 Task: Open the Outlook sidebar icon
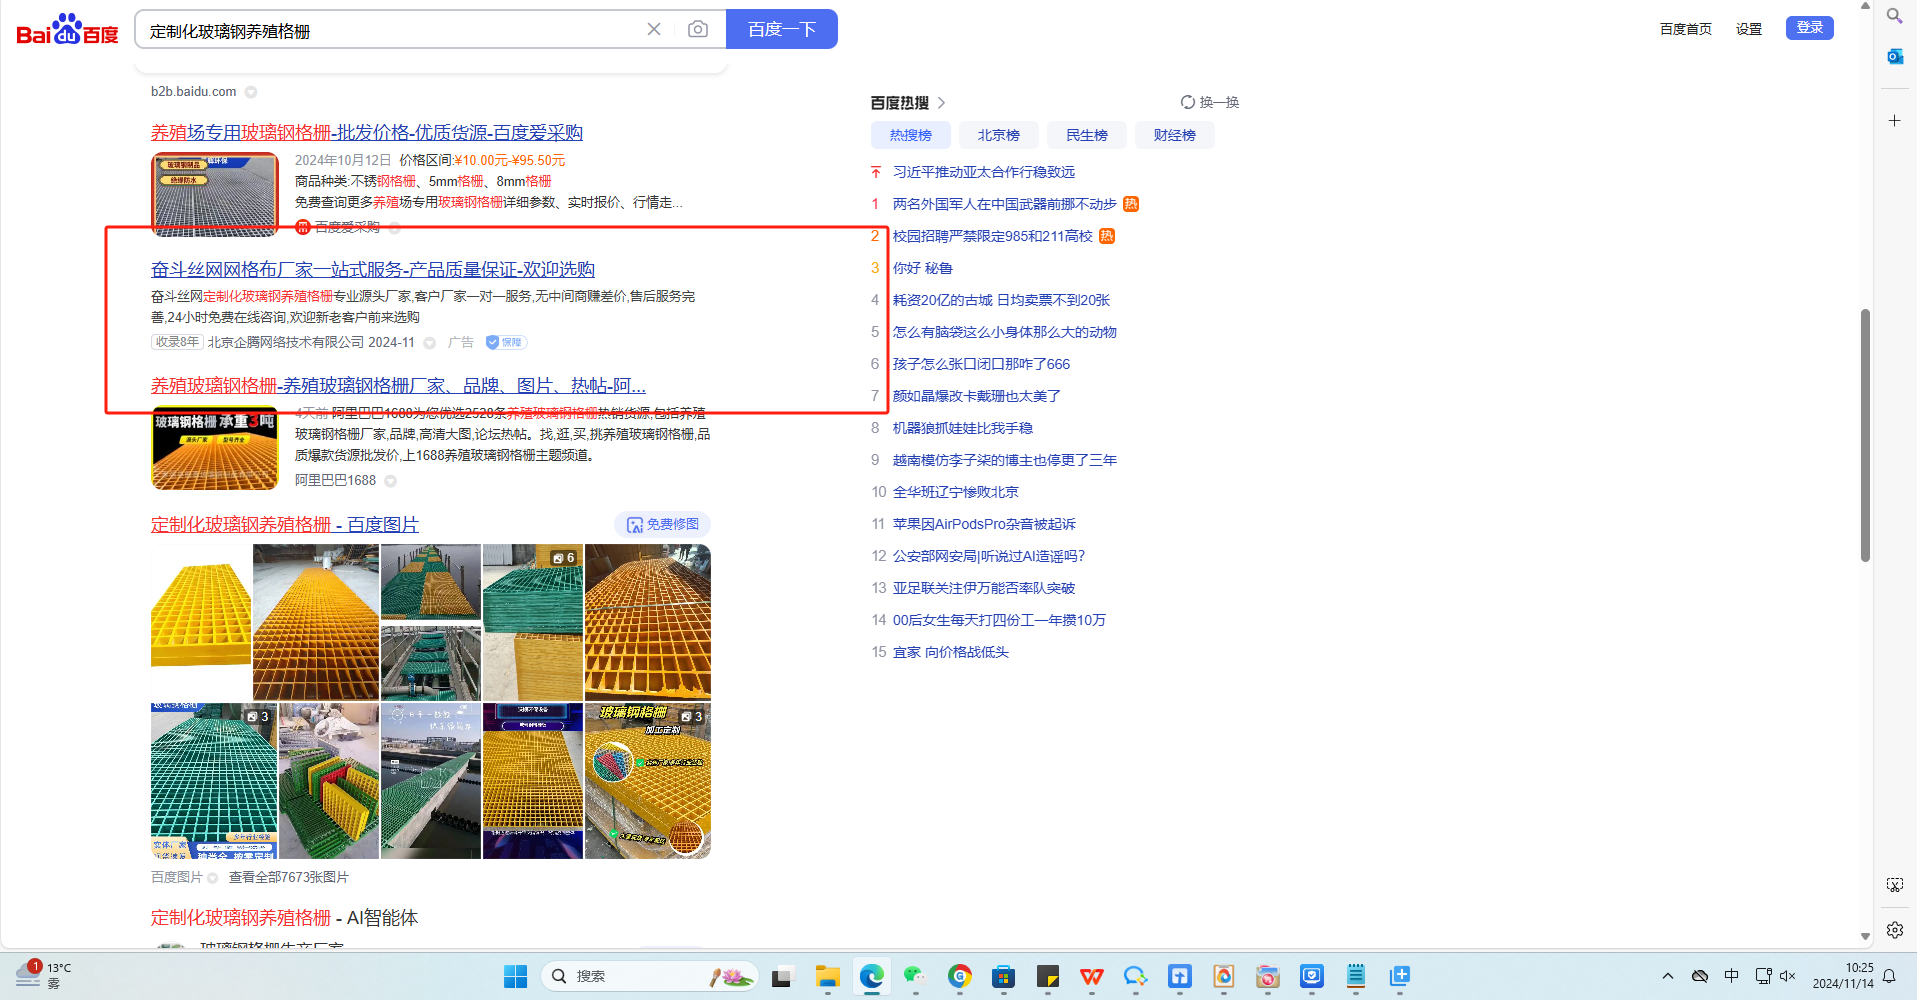coord(1894,57)
